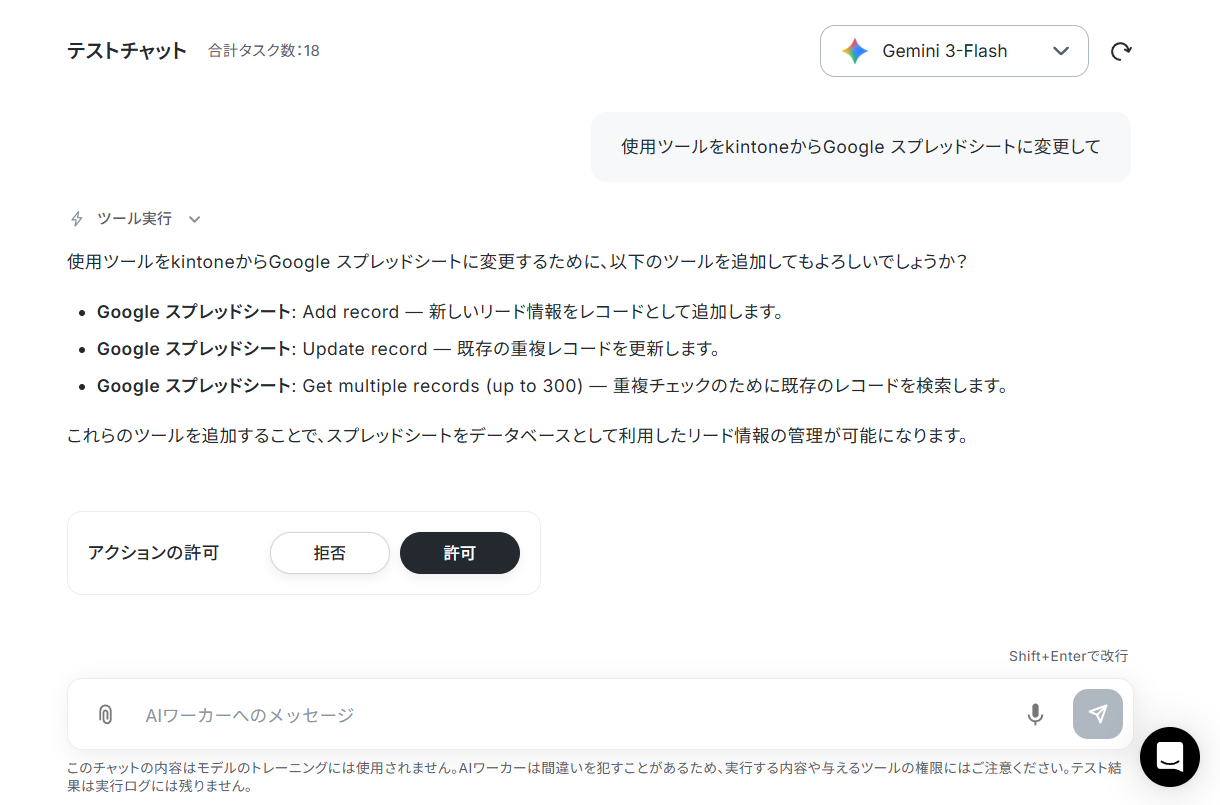Click the 拒否 button
This screenshot has height=805, width=1220.
[330, 553]
